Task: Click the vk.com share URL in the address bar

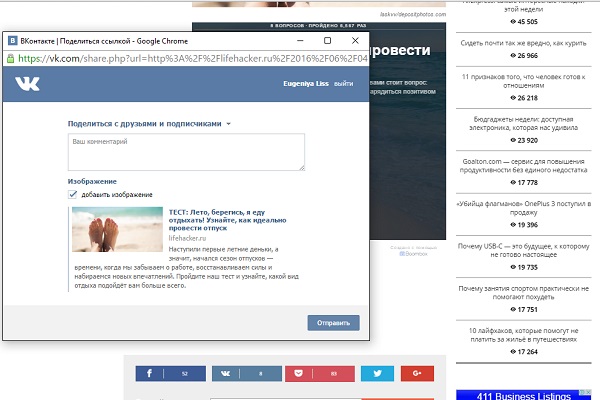Action: tap(193, 59)
